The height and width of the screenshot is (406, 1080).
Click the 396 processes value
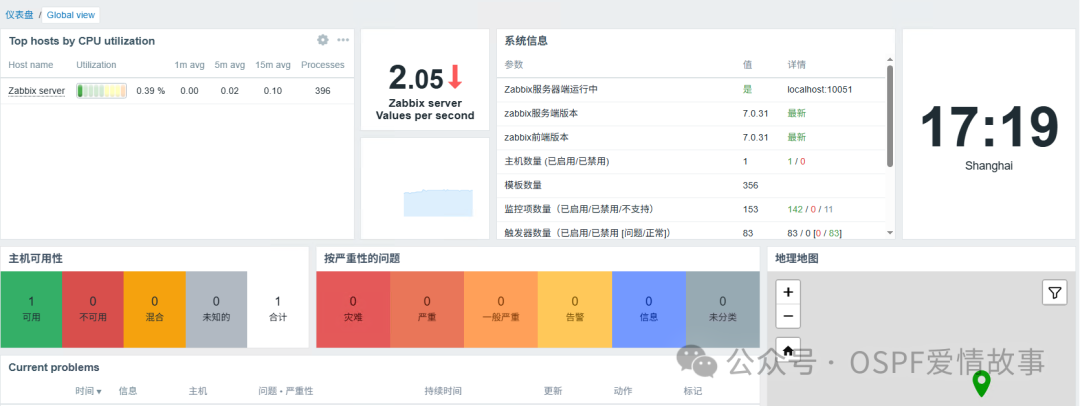pyautogui.click(x=322, y=91)
